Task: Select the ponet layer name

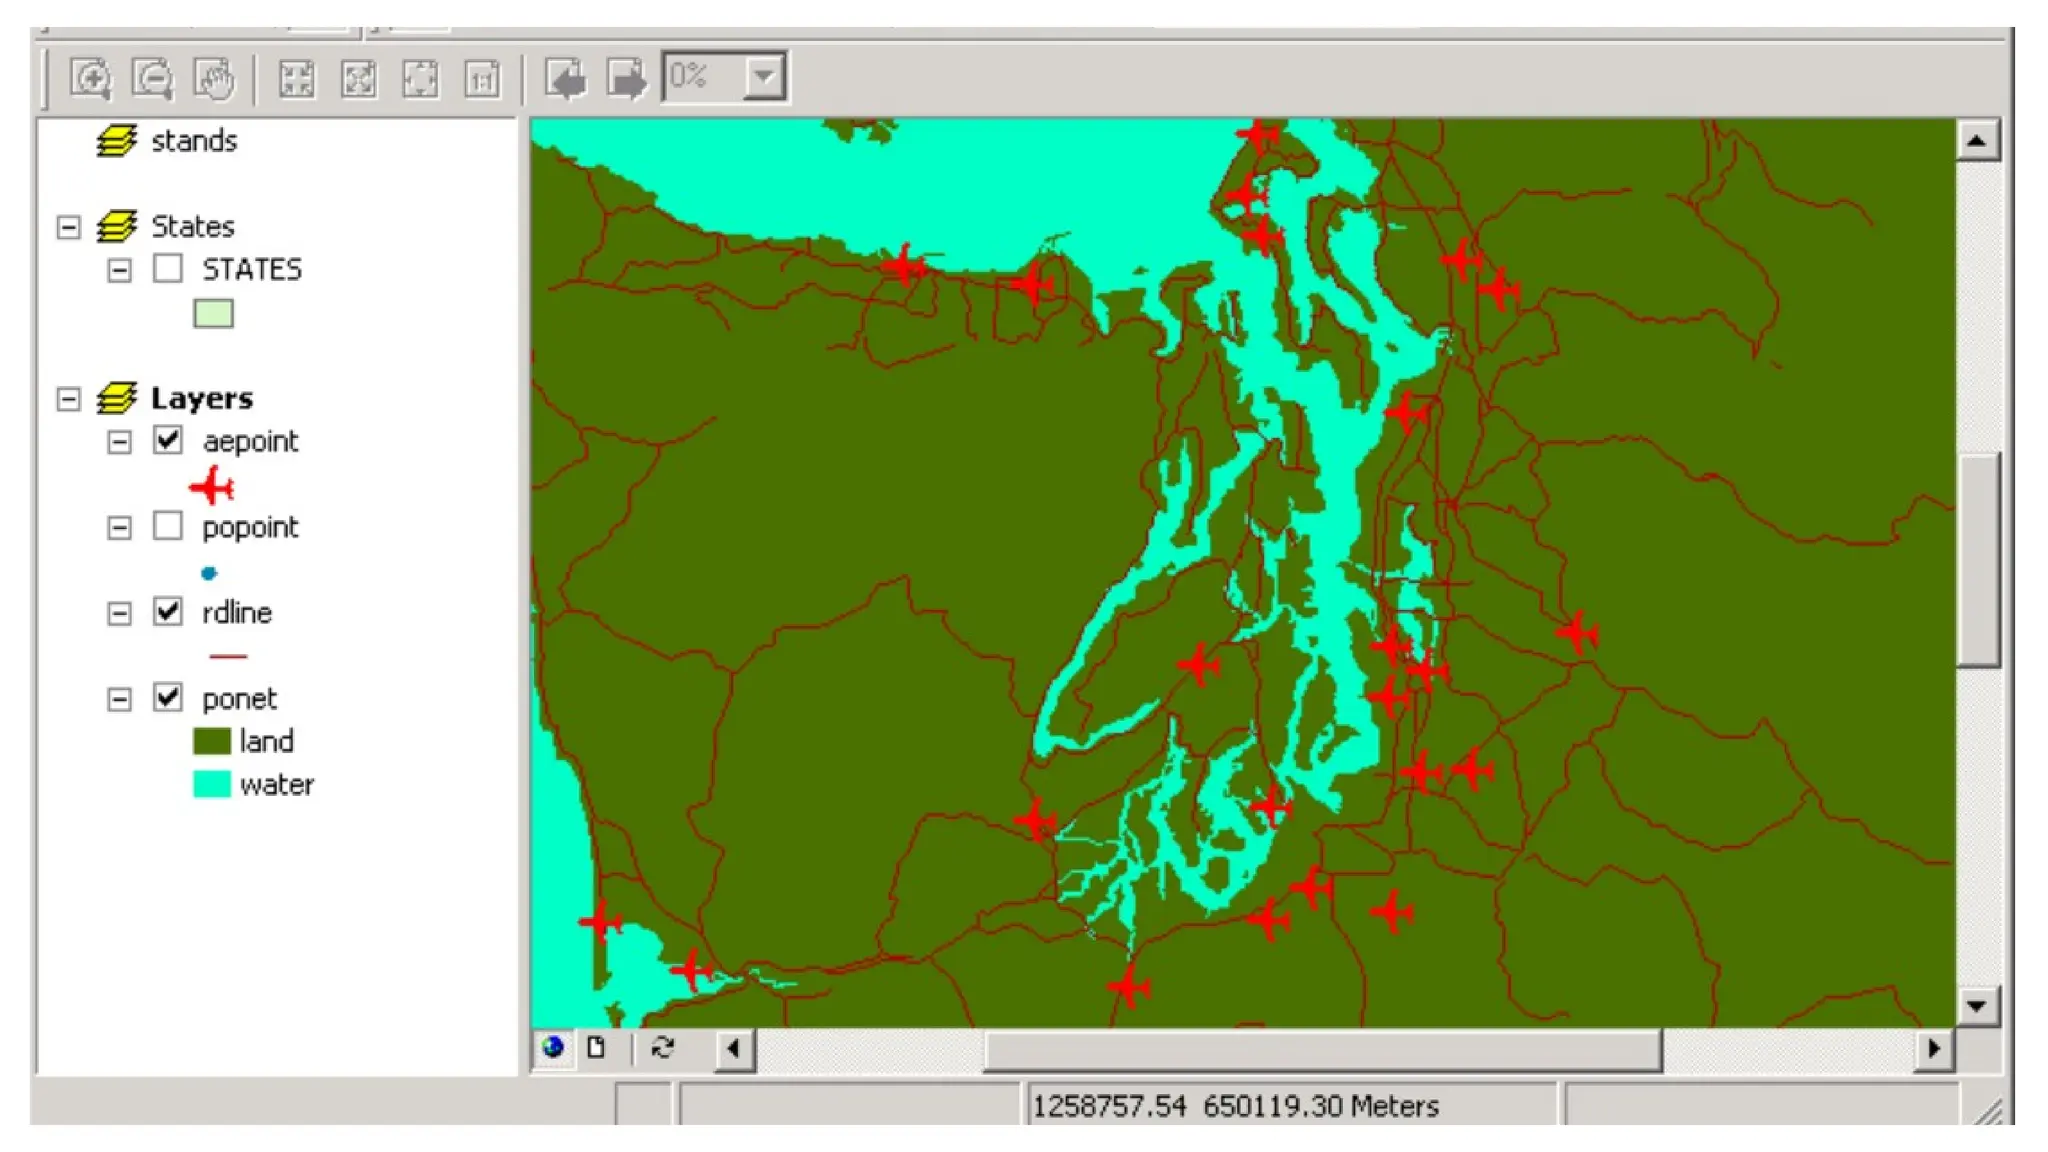Action: pos(239,698)
